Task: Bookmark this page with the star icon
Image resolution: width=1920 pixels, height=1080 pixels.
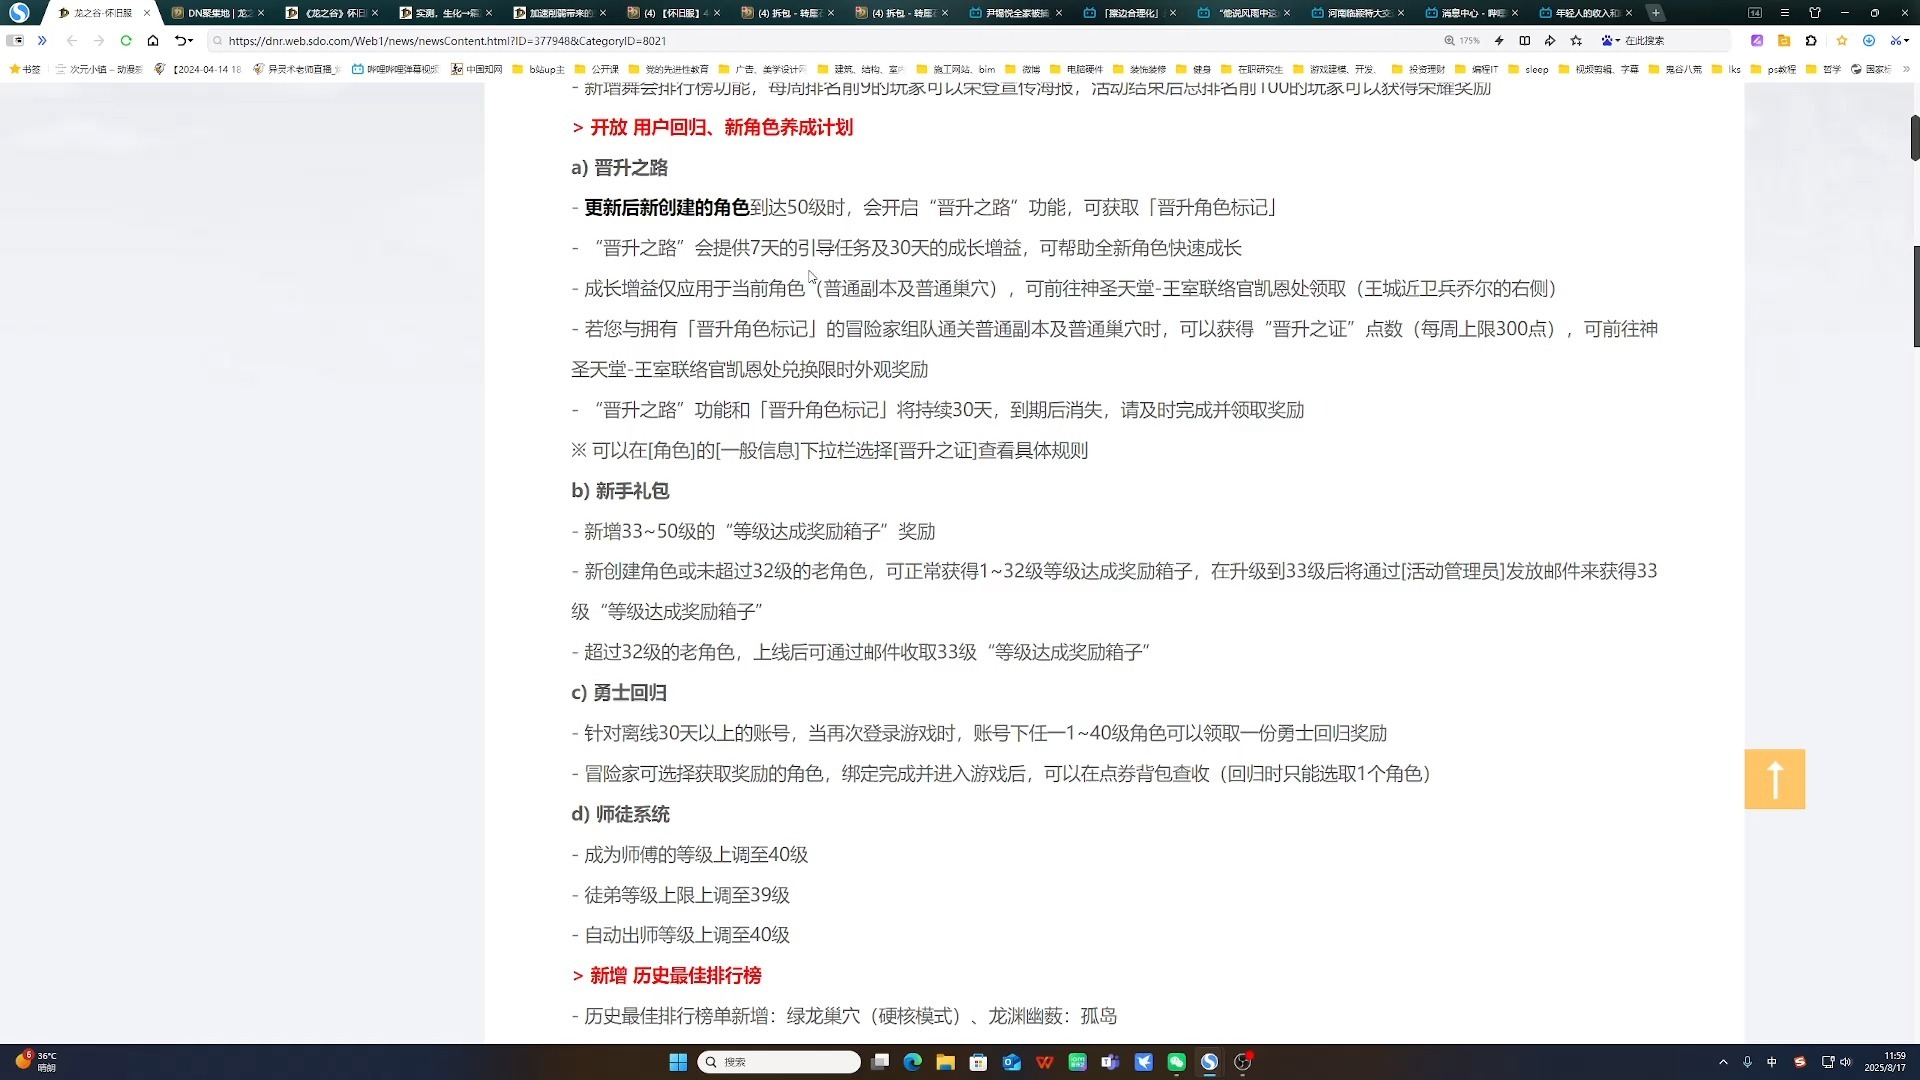Action: pyautogui.click(x=1576, y=41)
